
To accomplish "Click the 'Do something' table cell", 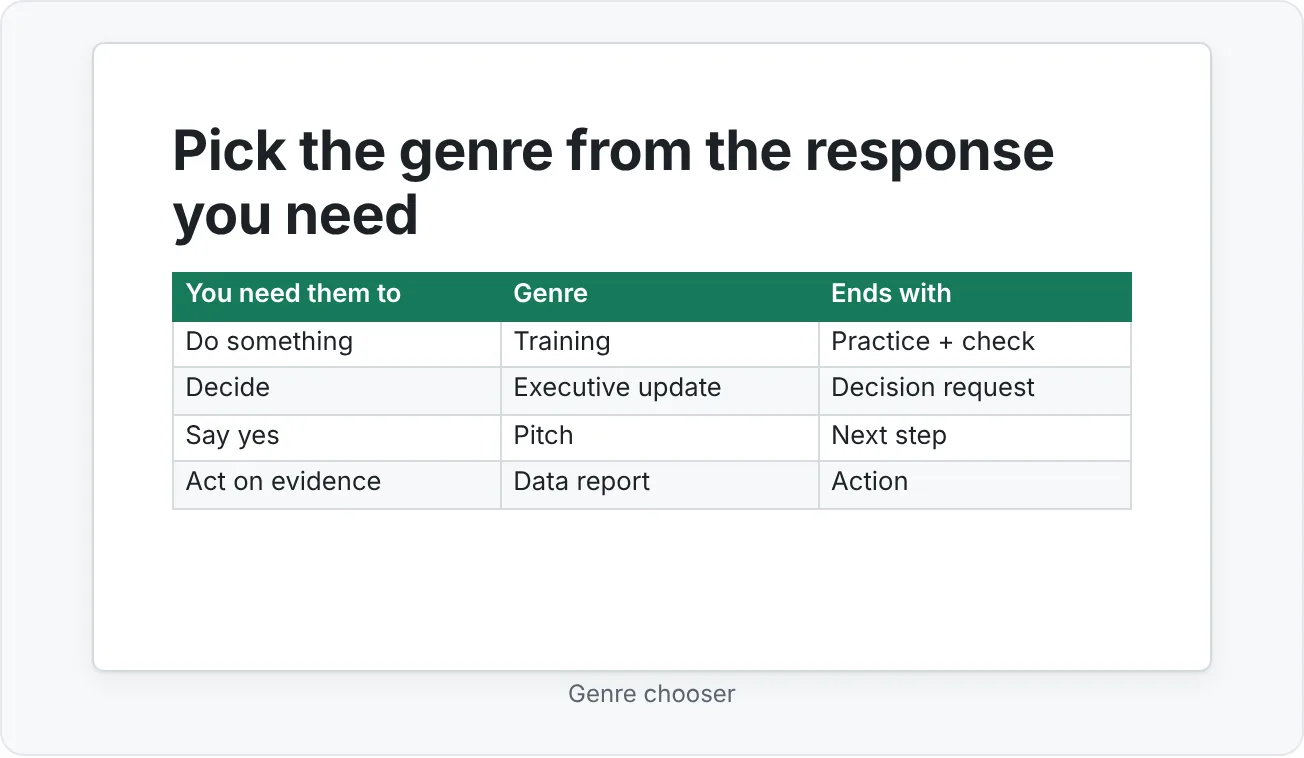I will click(337, 342).
